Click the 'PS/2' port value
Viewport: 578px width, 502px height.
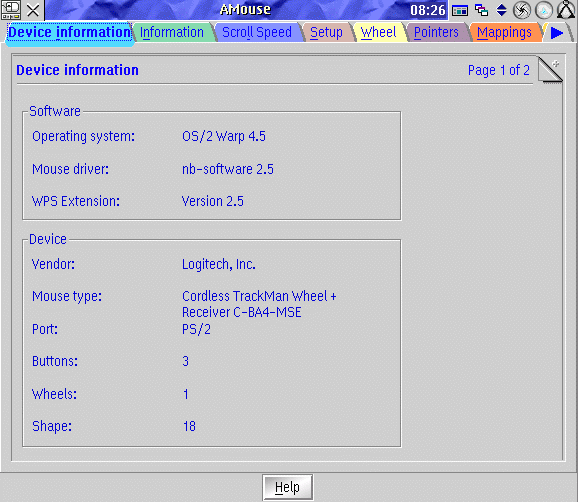point(196,329)
